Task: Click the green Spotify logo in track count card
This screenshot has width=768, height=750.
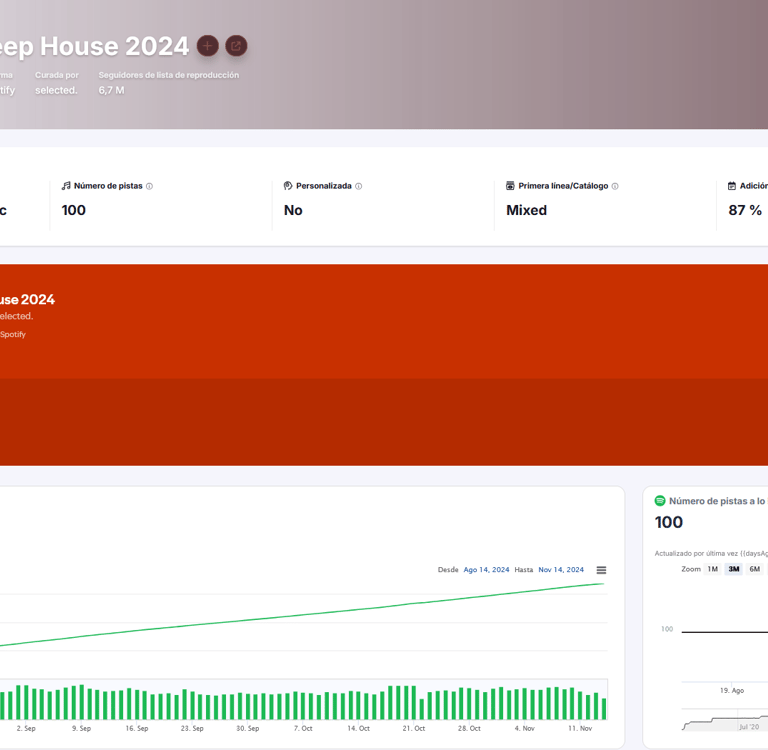Action: pyautogui.click(x=660, y=501)
